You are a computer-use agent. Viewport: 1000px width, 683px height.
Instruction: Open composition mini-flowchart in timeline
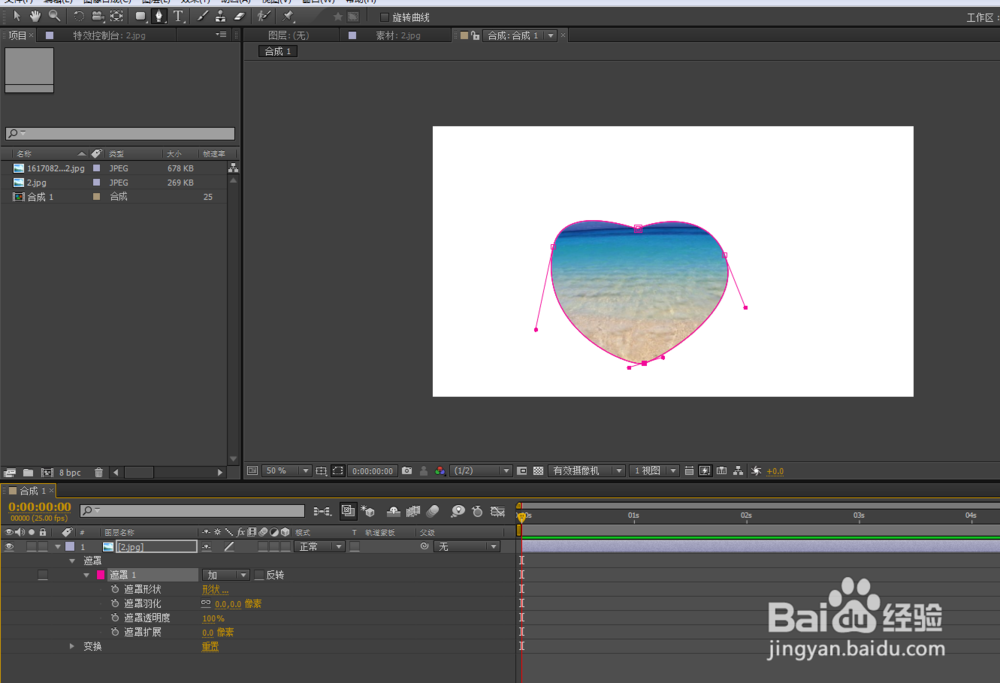pyautogui.click(x=322, y=511)
